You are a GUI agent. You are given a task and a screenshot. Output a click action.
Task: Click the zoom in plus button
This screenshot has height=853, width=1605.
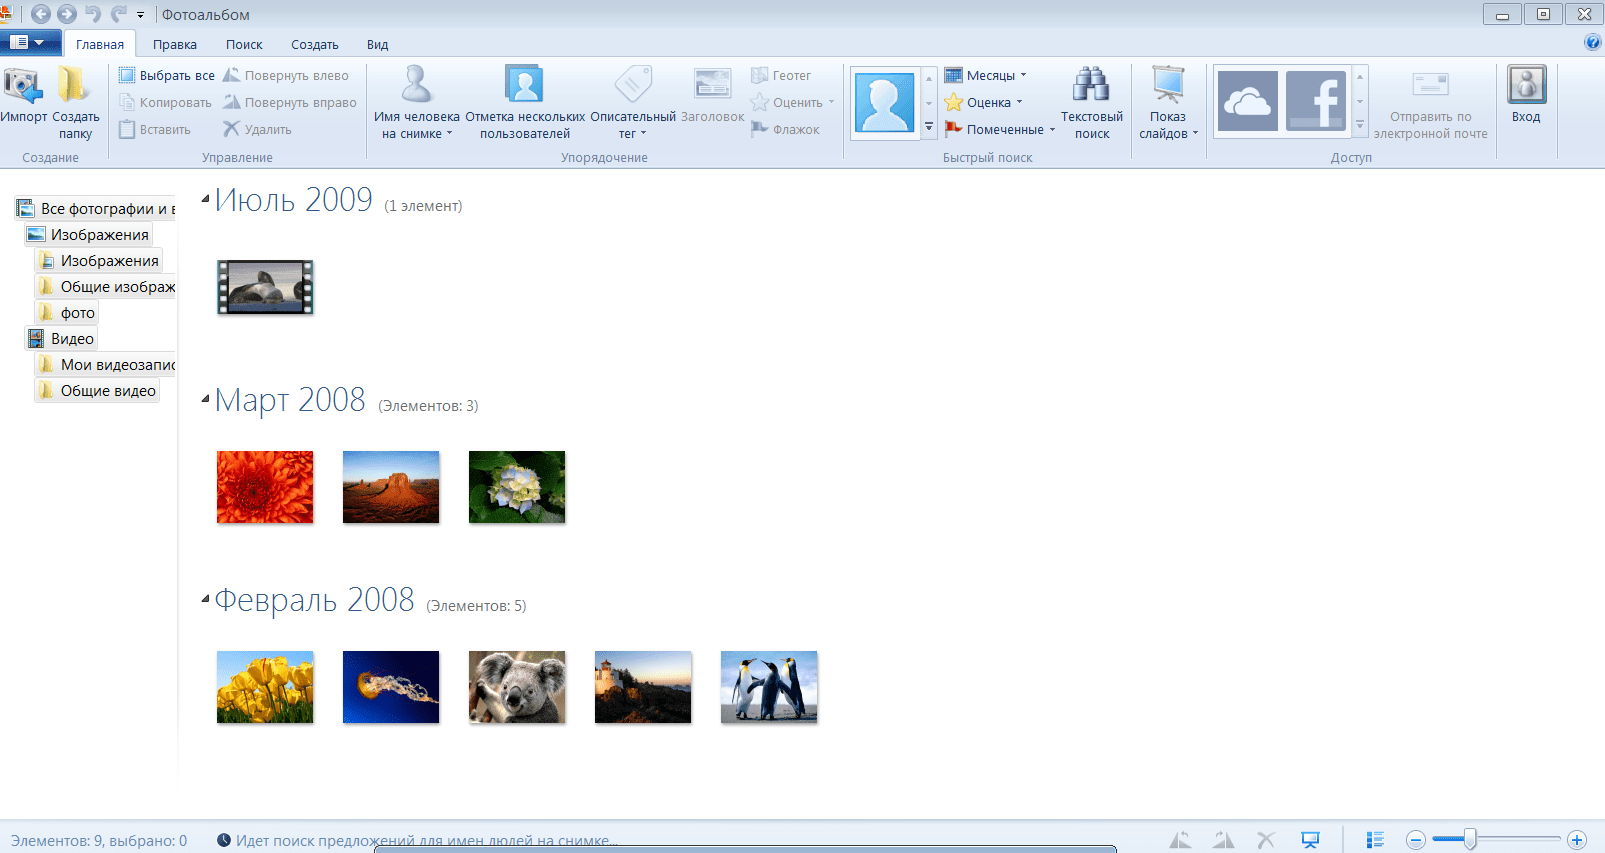[x=1577, y=840]
